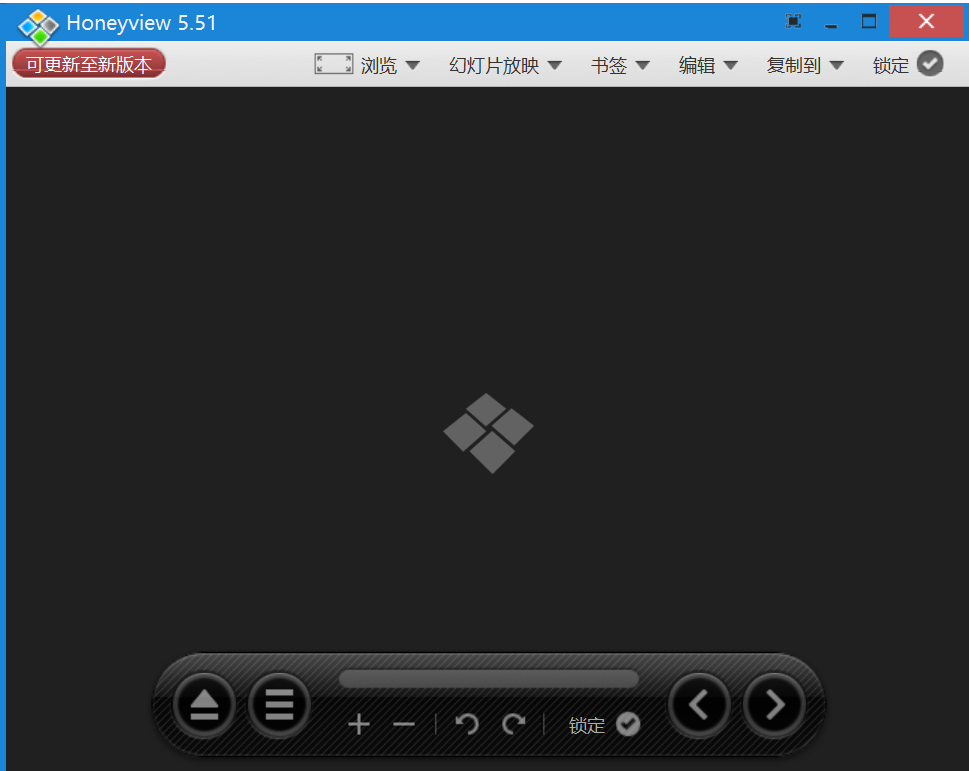Go to previous image arrow

coord(699,706)
